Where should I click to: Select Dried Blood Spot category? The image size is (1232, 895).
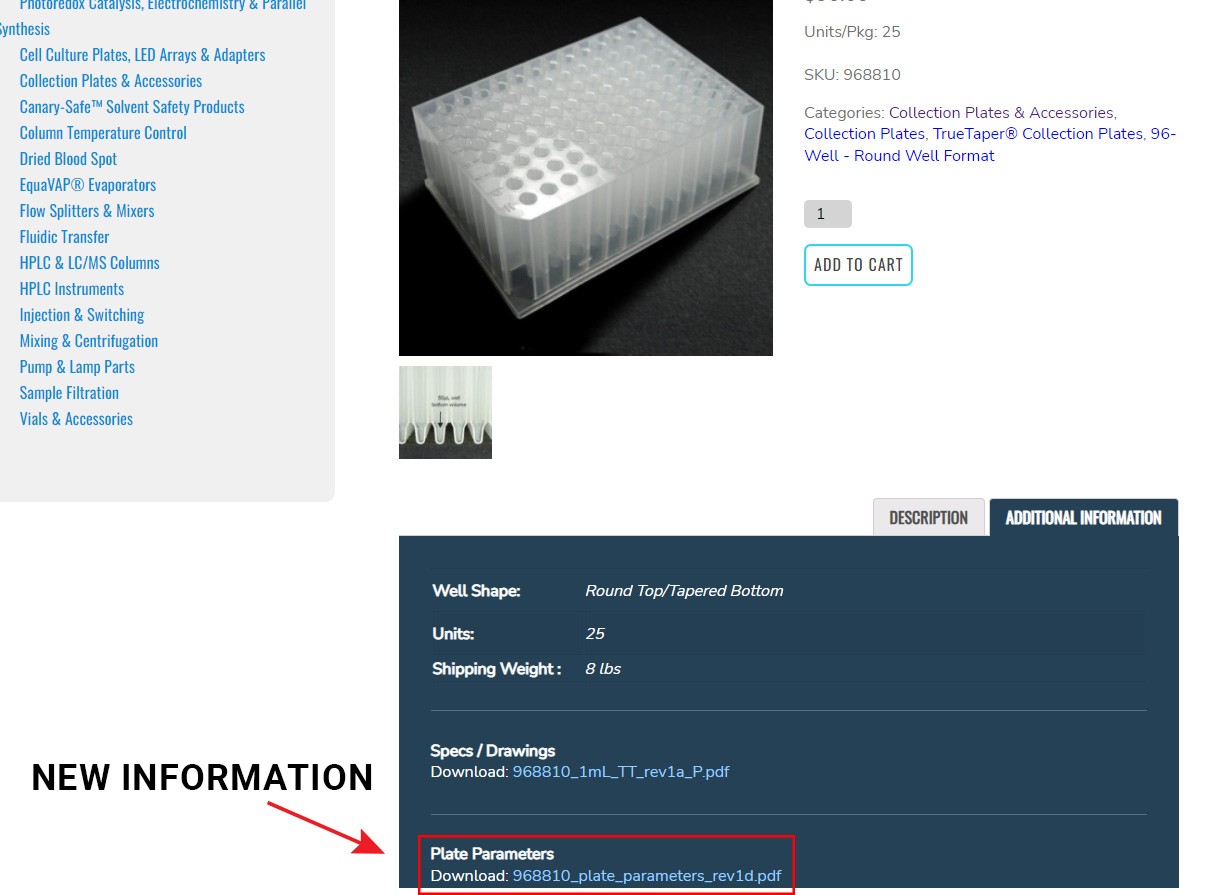[68, 159]
